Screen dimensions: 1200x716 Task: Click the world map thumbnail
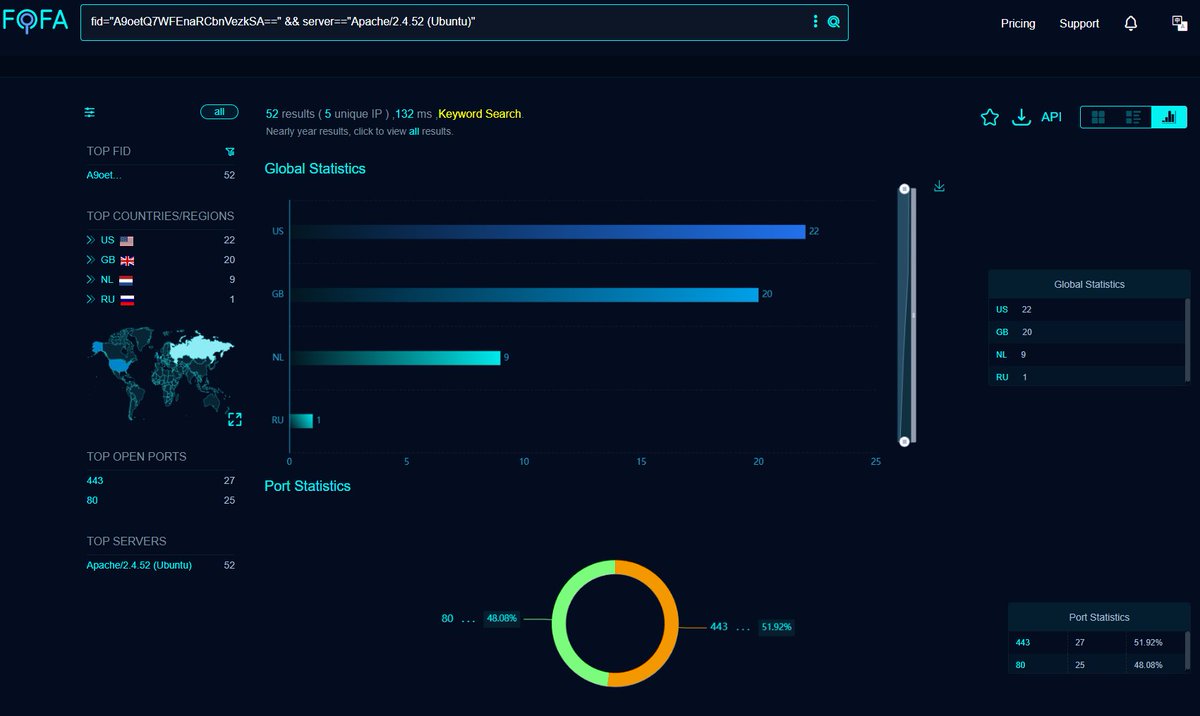(162, 373)
